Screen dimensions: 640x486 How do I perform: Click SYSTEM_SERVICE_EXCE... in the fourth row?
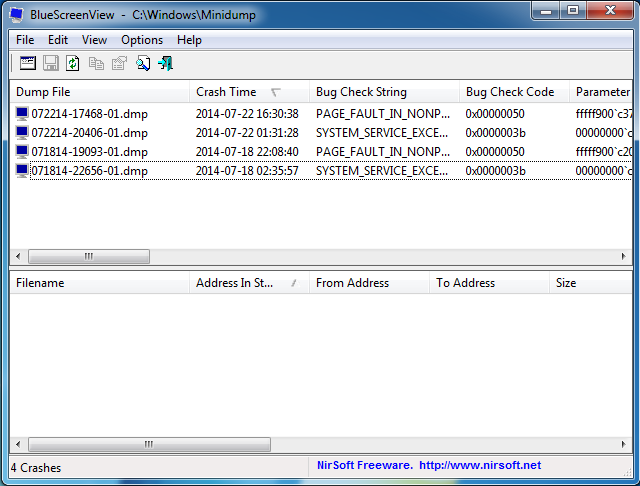tap(382, 171)
